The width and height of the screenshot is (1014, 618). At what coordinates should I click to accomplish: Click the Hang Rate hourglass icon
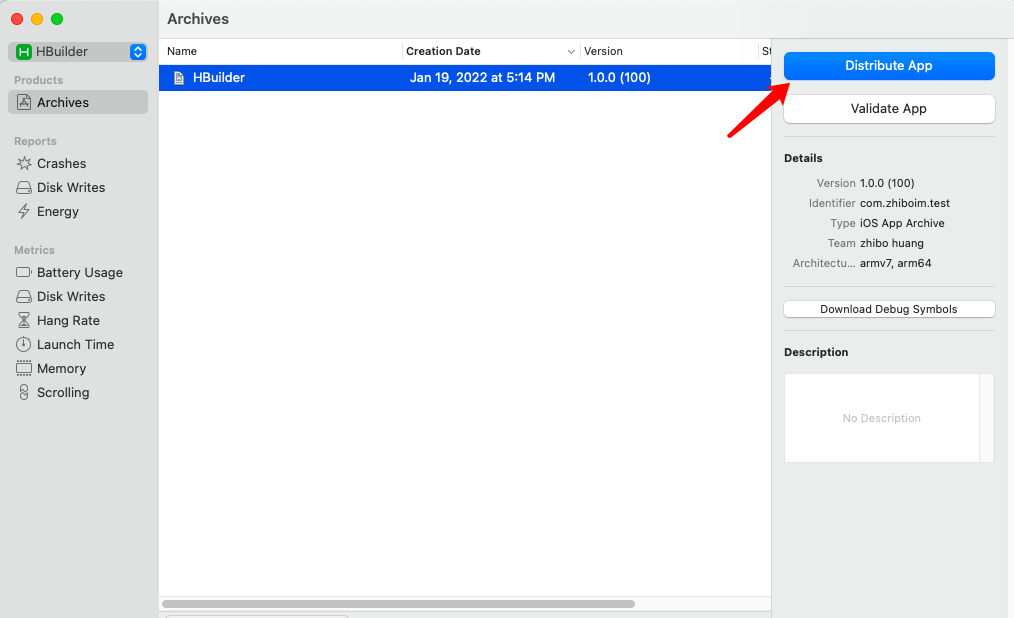(x=24, y=320)
